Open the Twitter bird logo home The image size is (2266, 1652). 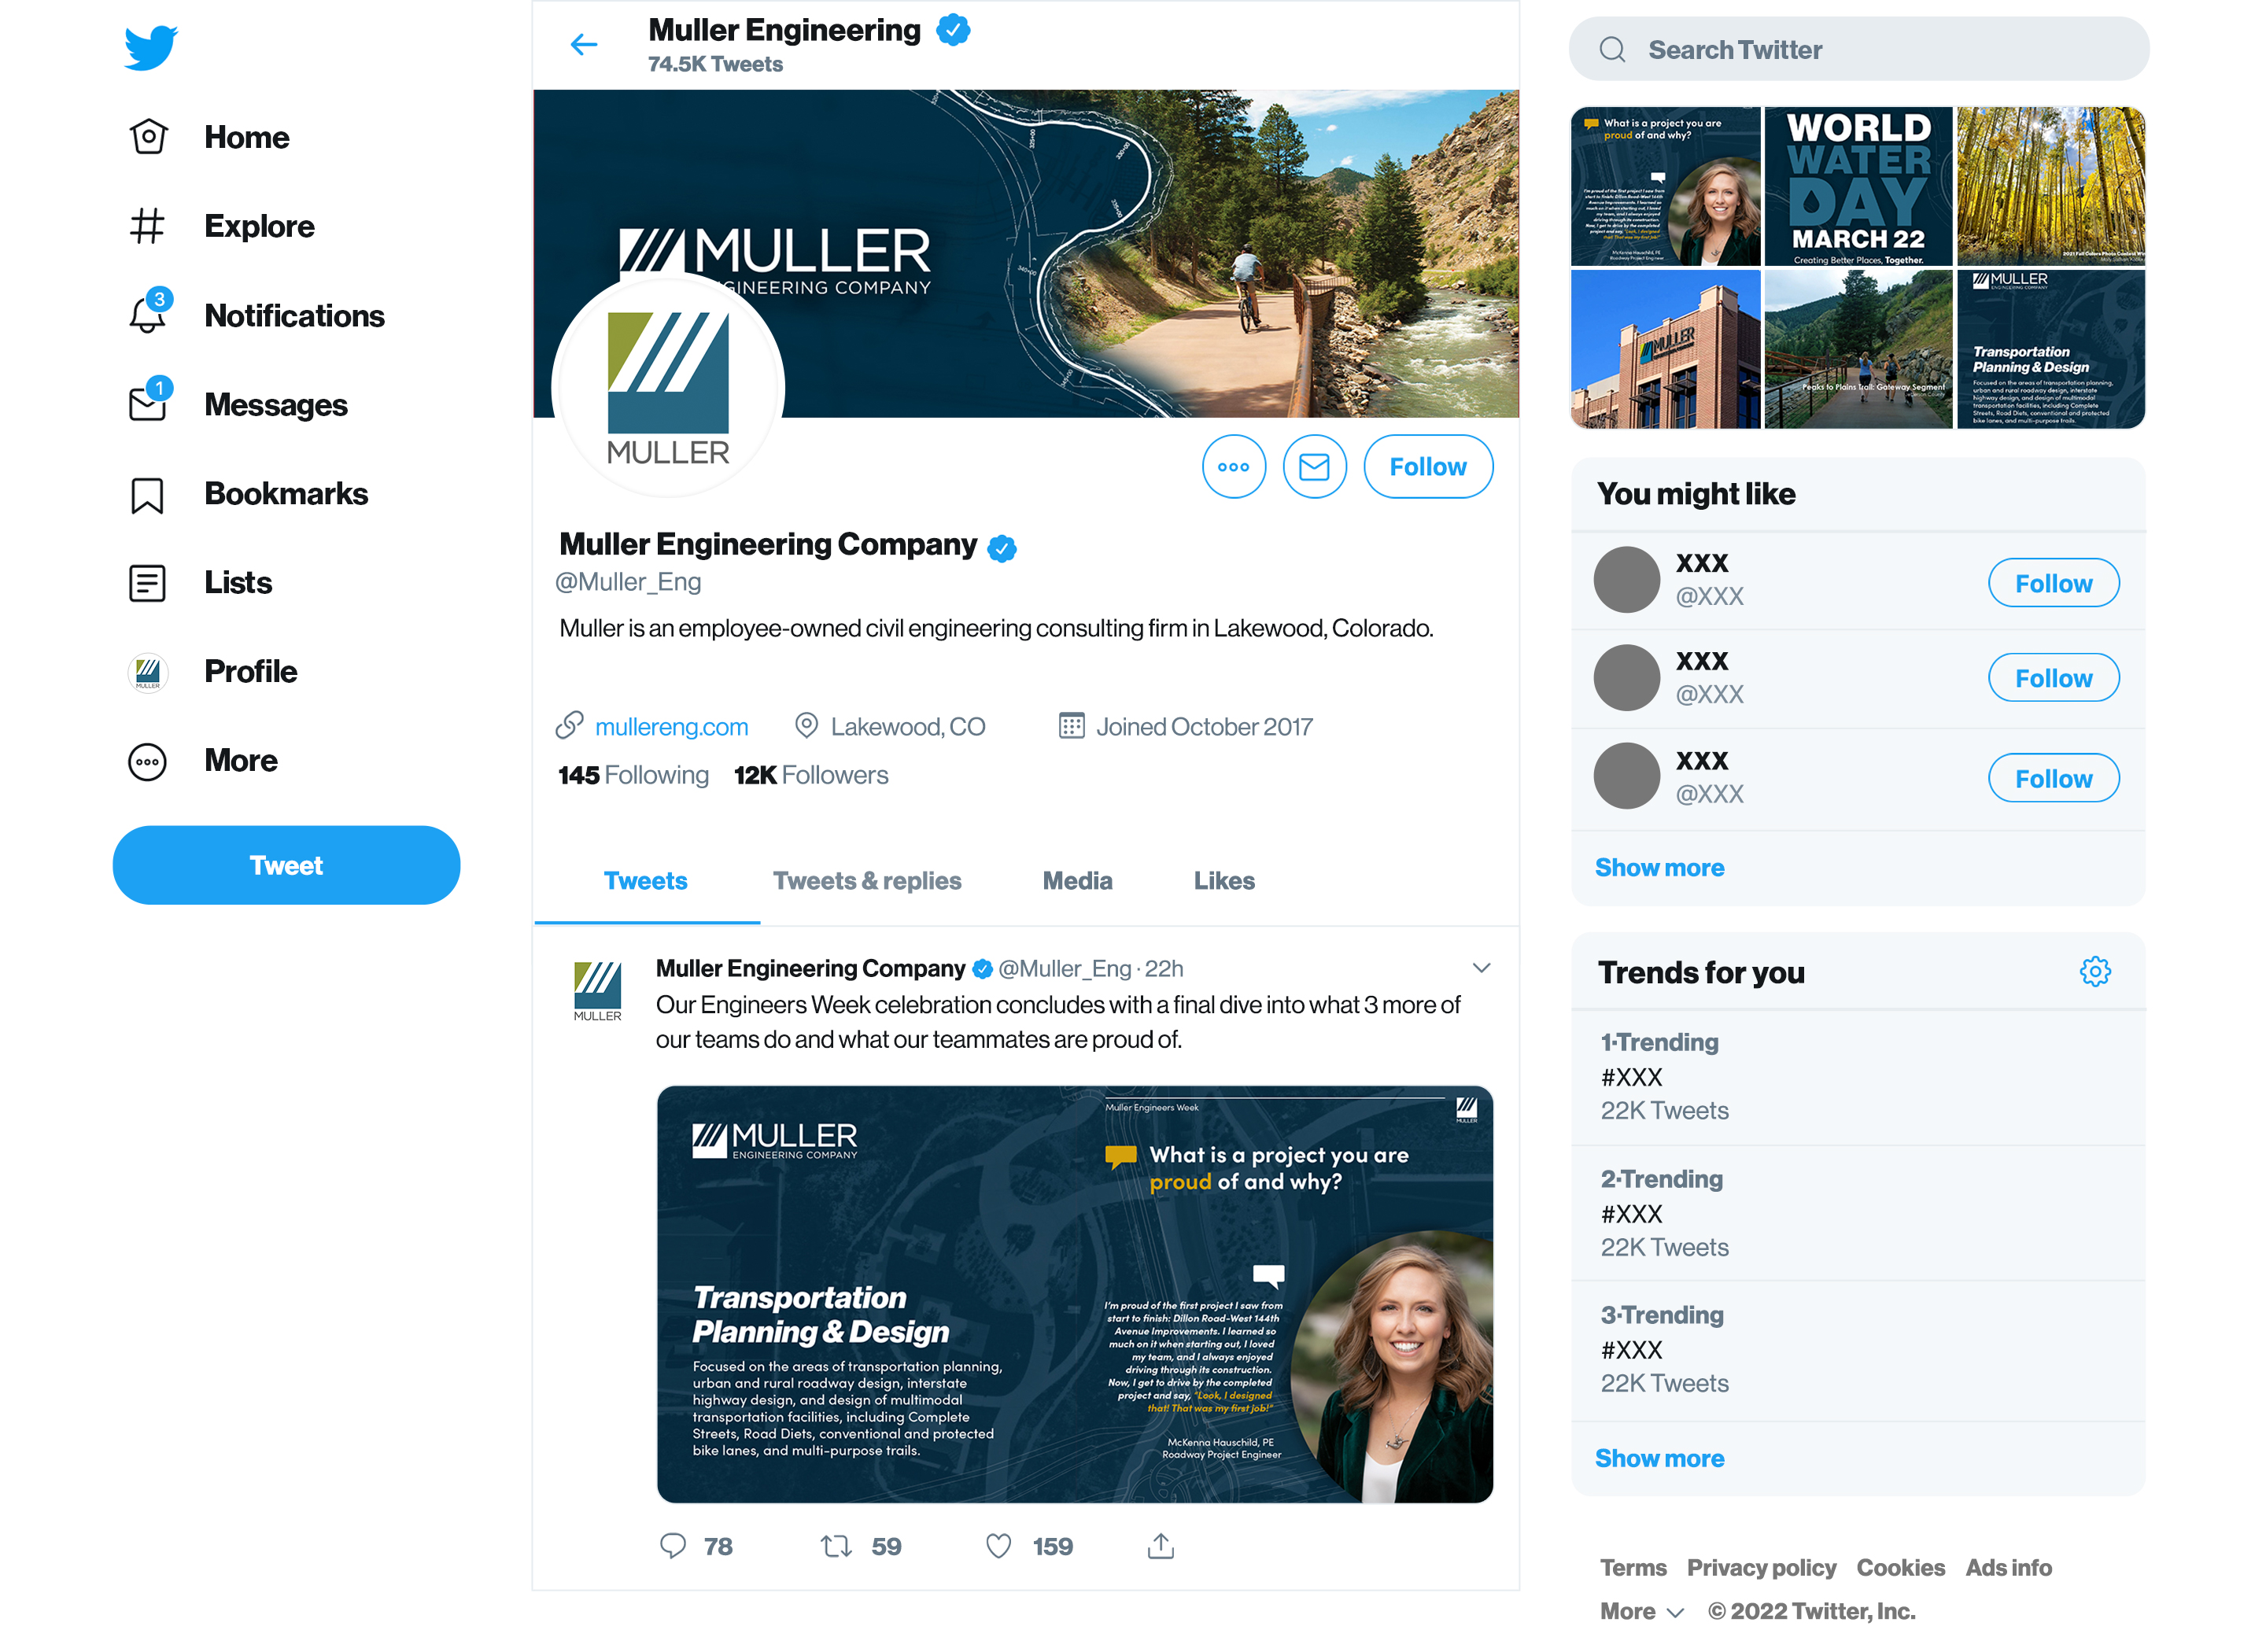[x=151, y=48]
